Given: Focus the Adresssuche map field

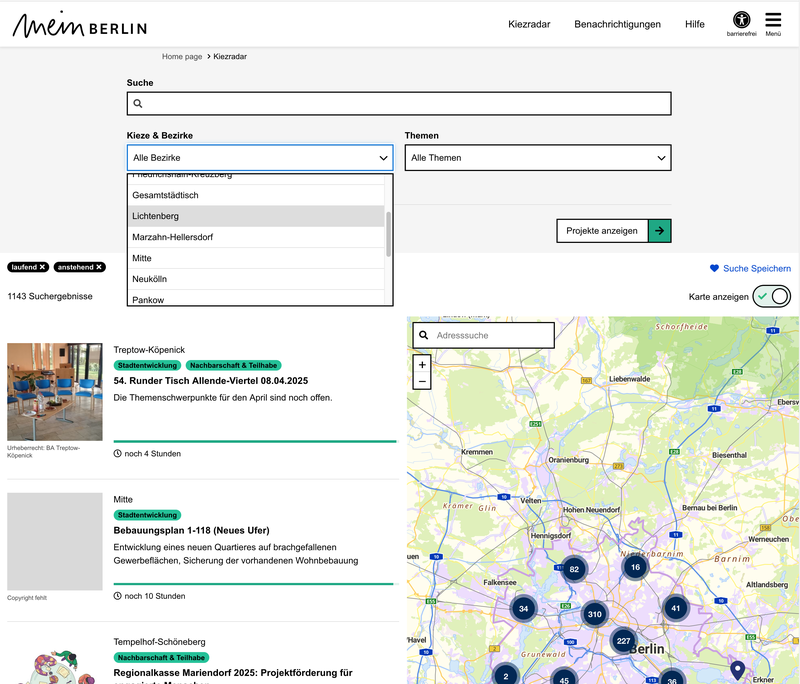Looking at the screenshot, I should 484,335.
